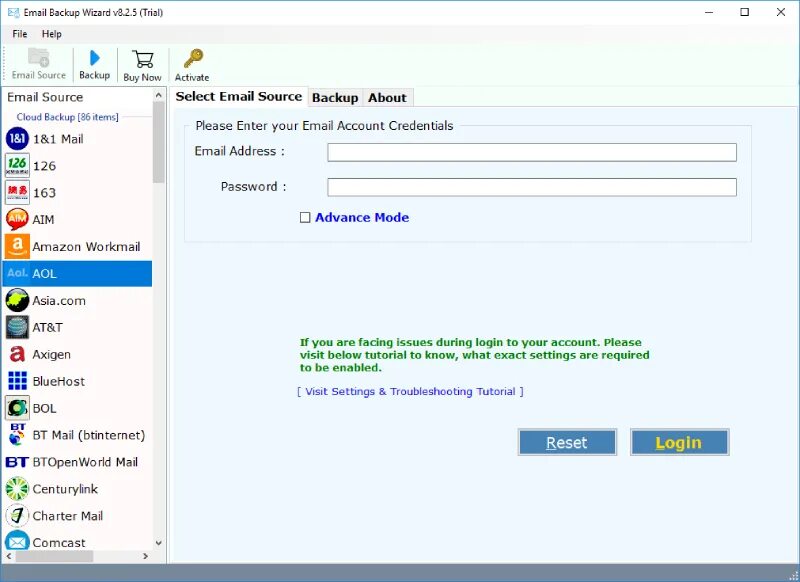Viewport: 800px width, 582px height.
Task: Select the 'BlueHost' list text
Action: coord(59,381)
